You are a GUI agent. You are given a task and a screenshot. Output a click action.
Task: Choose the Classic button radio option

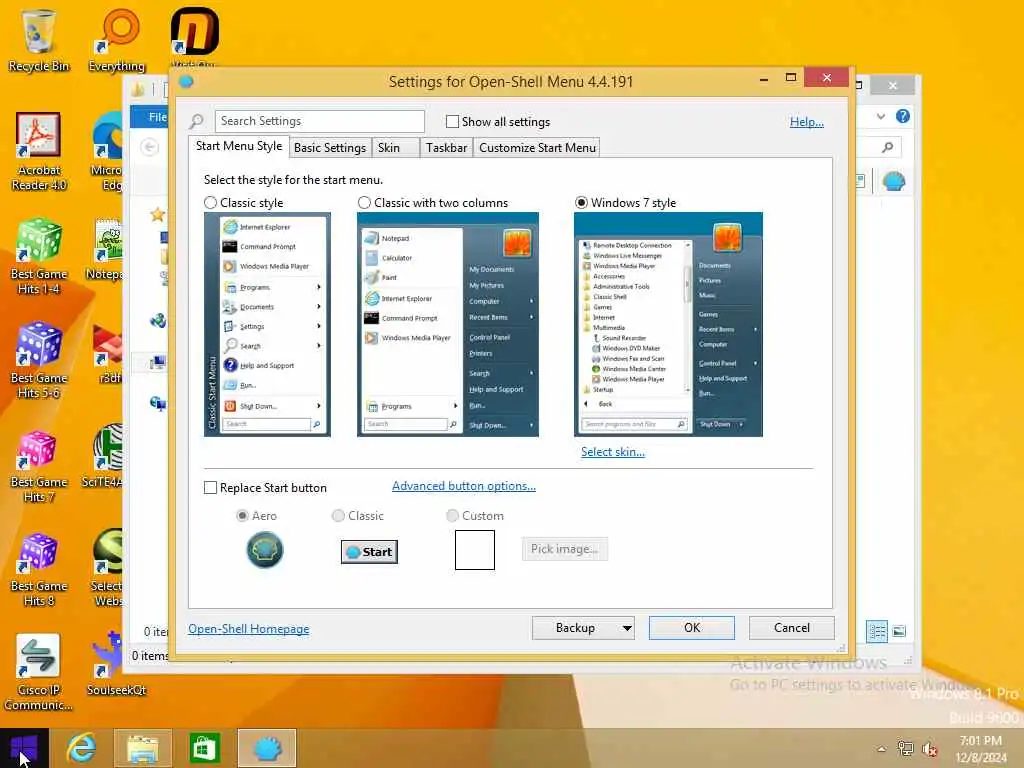[338, 516]
